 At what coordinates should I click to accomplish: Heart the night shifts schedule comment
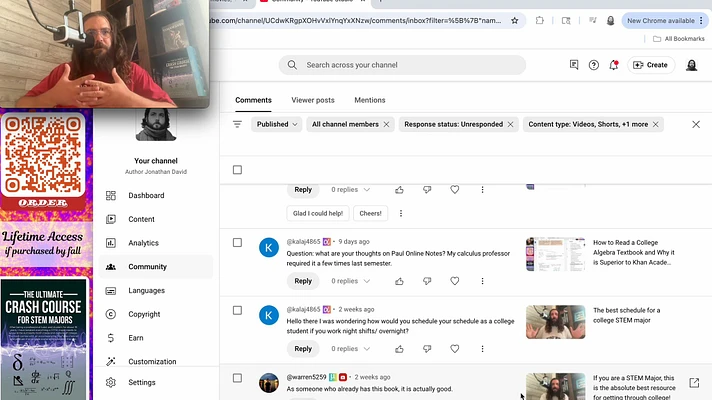tap(455, 349)
